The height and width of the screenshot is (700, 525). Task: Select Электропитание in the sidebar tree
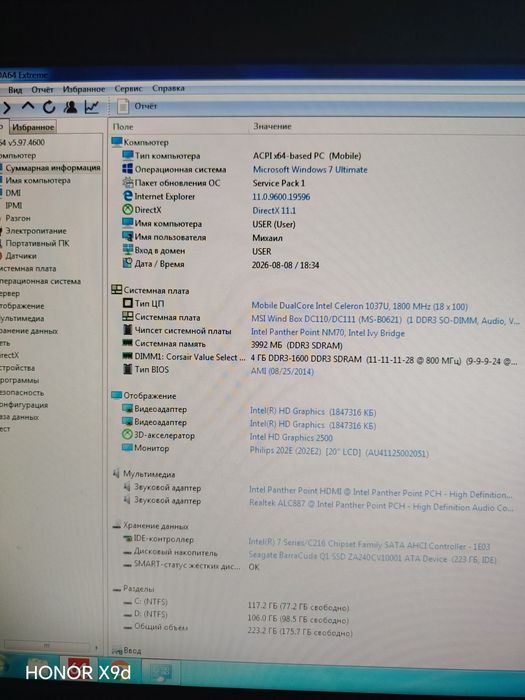coord(36,231)
